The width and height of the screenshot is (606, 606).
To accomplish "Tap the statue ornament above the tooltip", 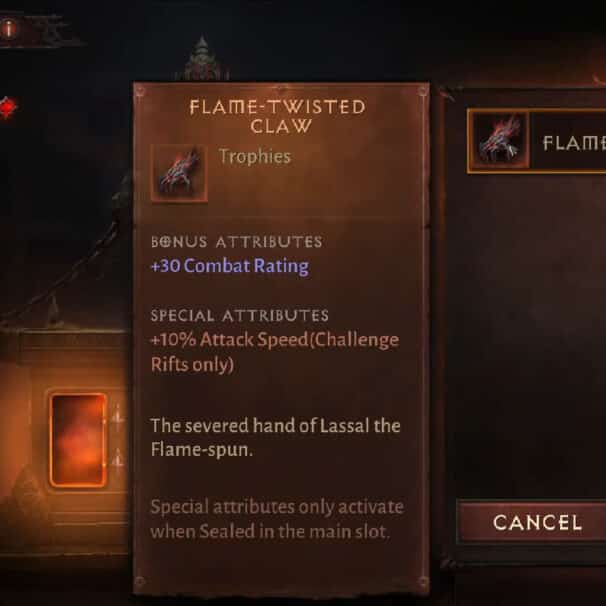I will click(201, 58).
